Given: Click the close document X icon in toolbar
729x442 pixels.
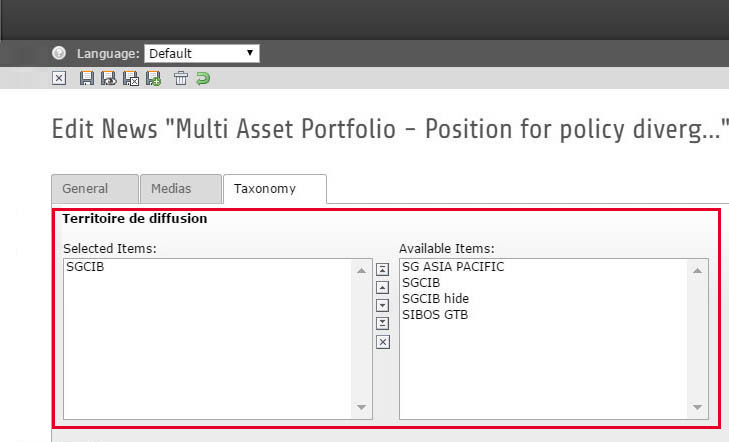Looking at the screenshot, I should pos(59,78).
